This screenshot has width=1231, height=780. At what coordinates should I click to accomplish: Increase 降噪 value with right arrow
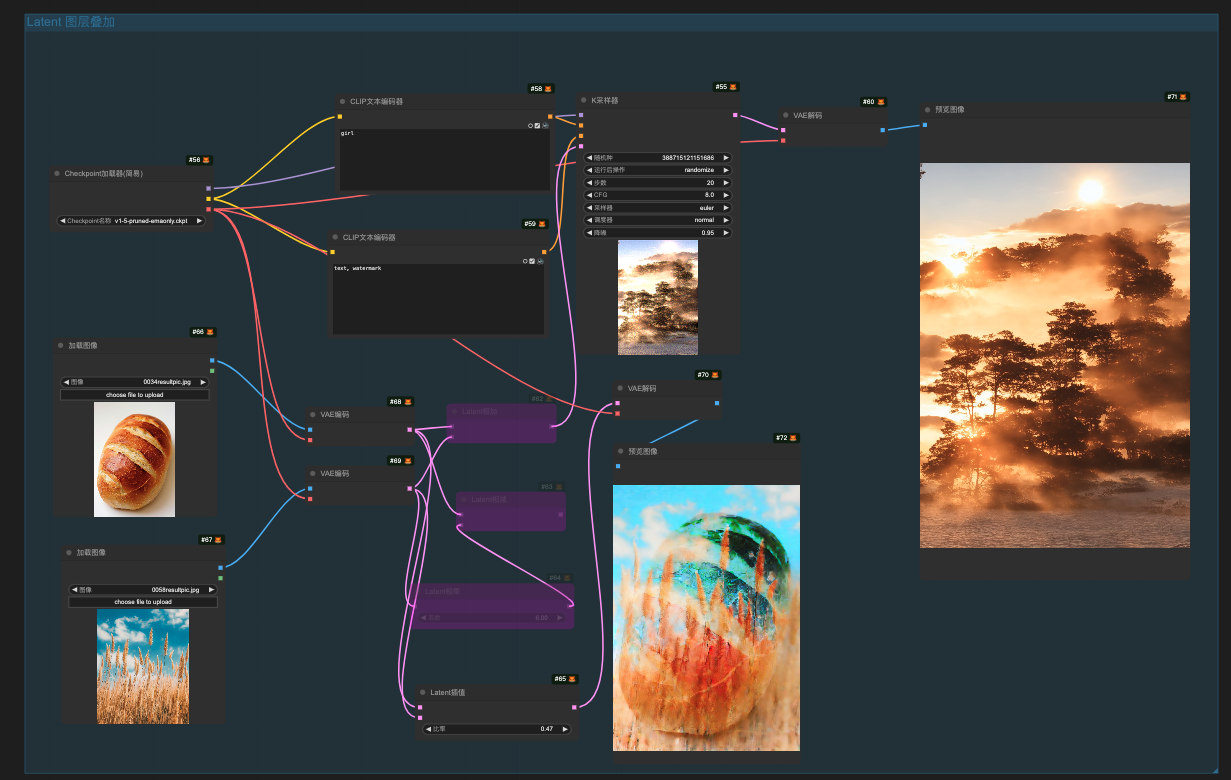[x=726, y=232]
